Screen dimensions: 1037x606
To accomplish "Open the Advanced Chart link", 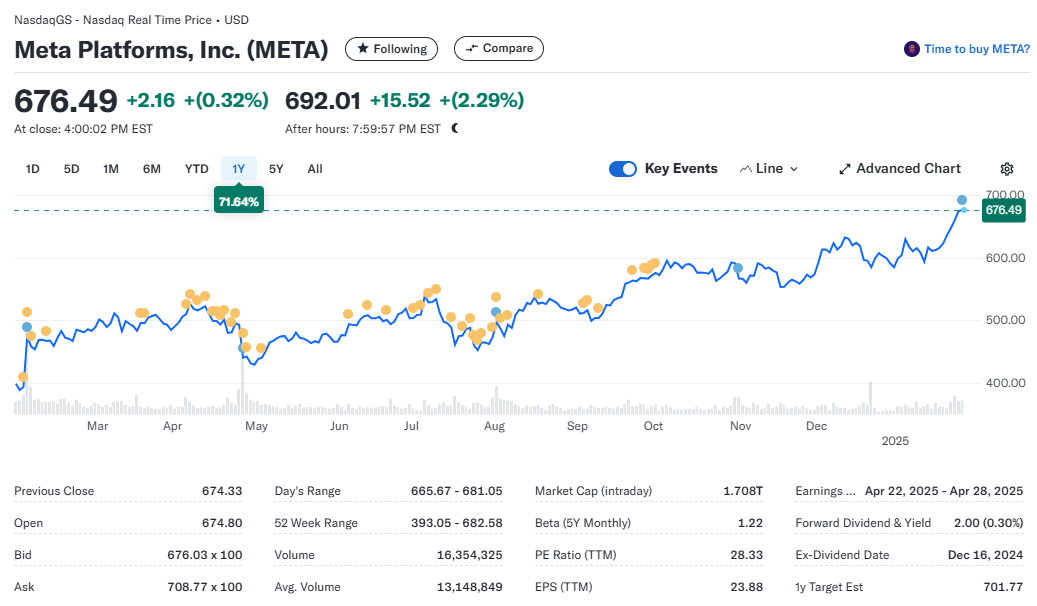I will pyautogui.click(x=900, y=169).
